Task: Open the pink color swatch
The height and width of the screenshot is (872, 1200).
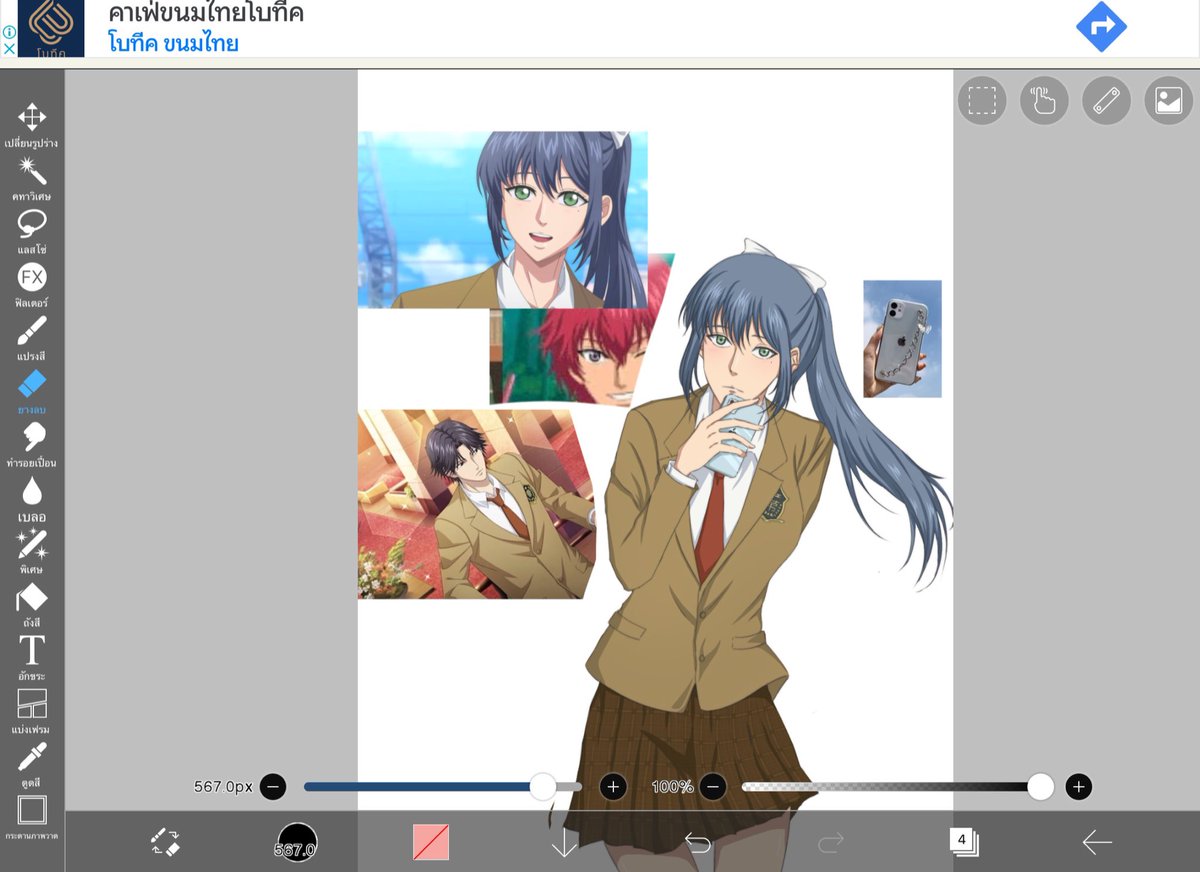Action: click(x=431, y=842)
